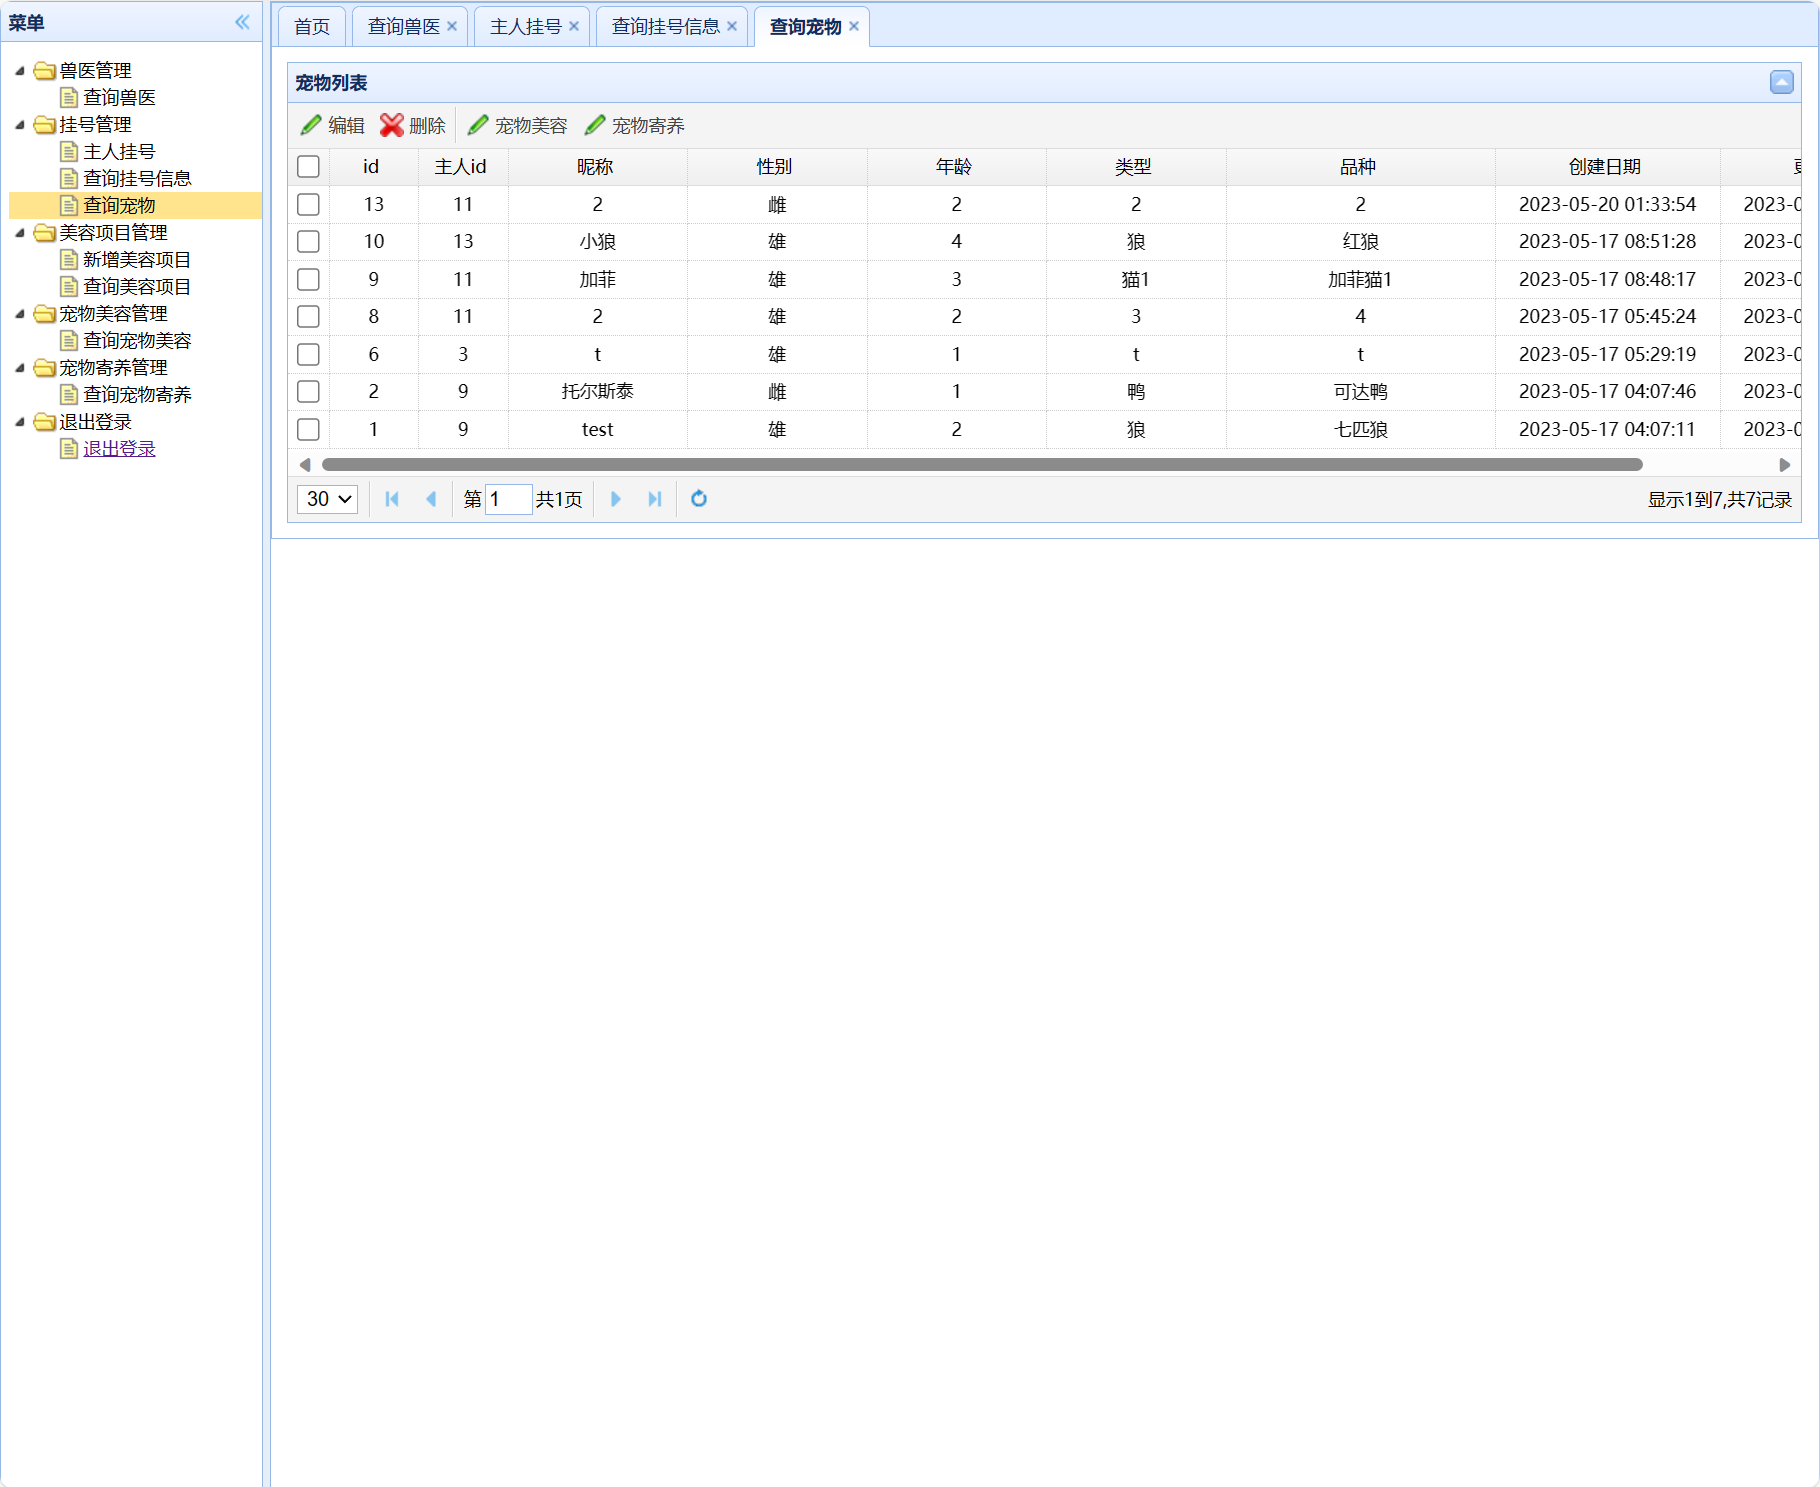Collapse the 美容项目管理 tree node

20,233
